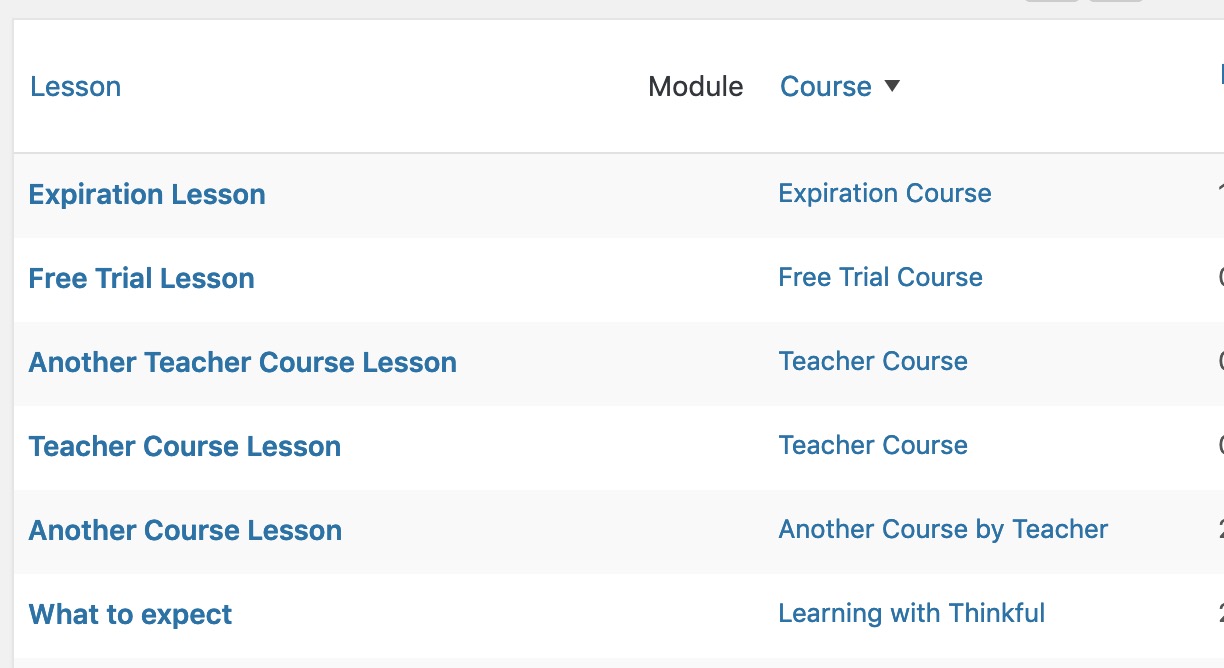Click the right partially visible button above the table

pyautogui.click(x=1115, y=1)
